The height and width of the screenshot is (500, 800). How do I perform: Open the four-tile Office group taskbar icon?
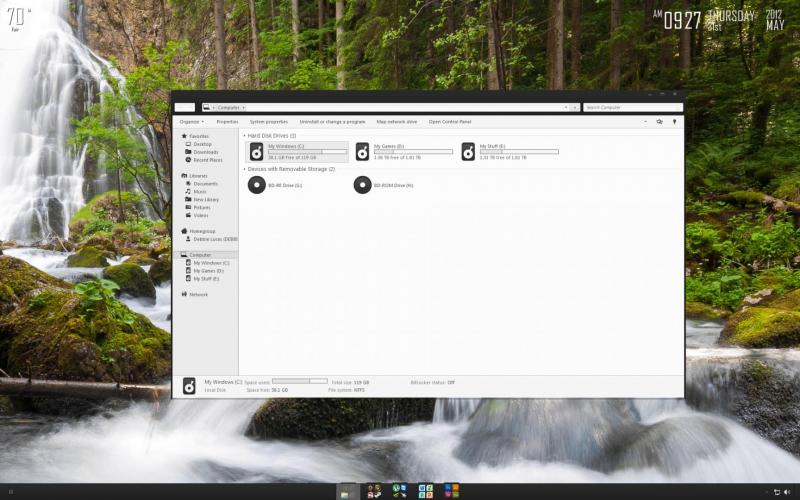click(426, 492)
